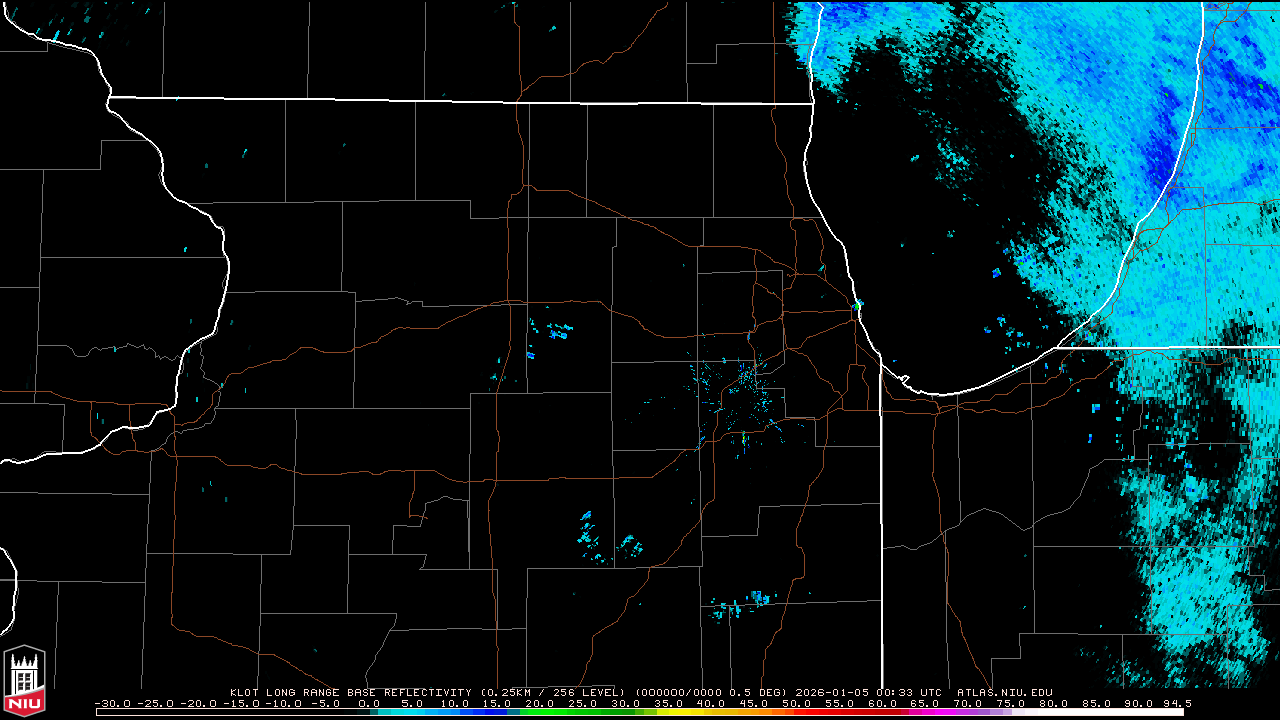
Task: Click the 50.0 value label on the scale
Action: pos(798,703)
